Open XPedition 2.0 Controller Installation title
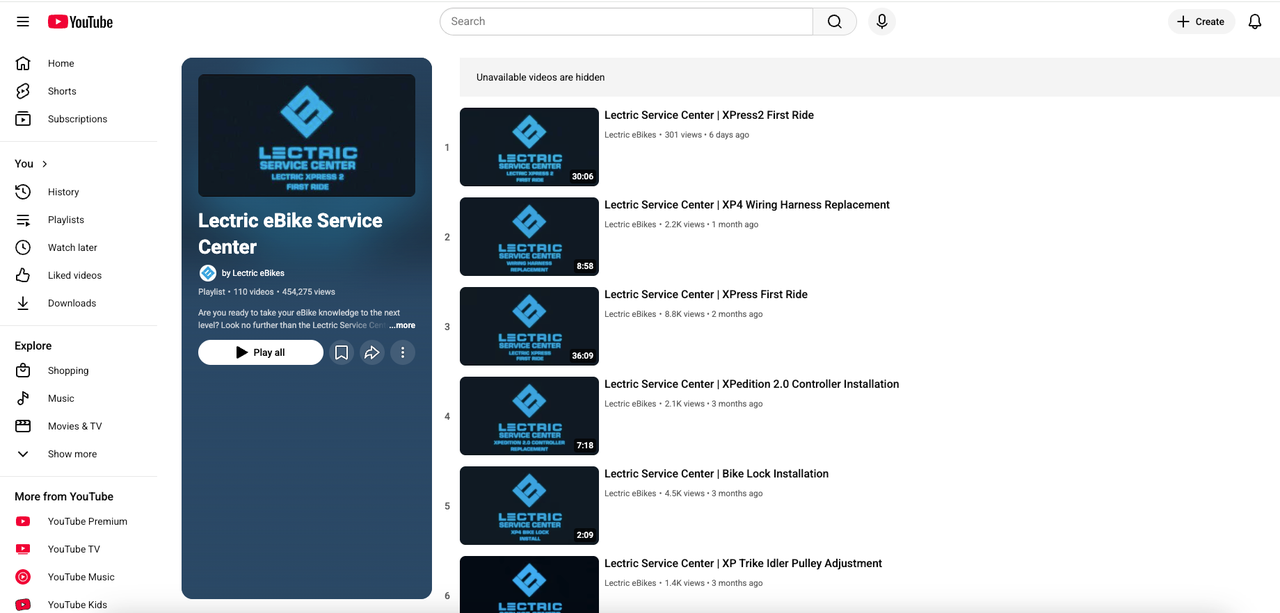 (x=752, y=384)
